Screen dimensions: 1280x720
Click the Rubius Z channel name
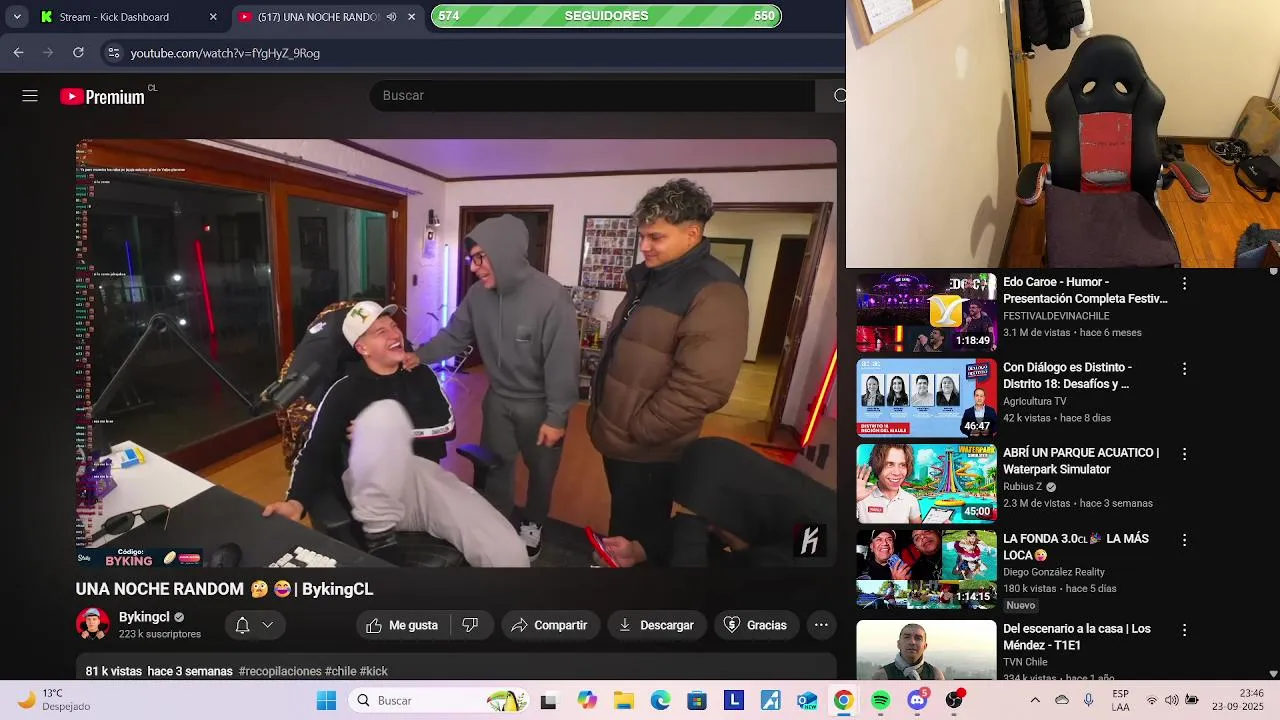click(x=1022, y=487)
